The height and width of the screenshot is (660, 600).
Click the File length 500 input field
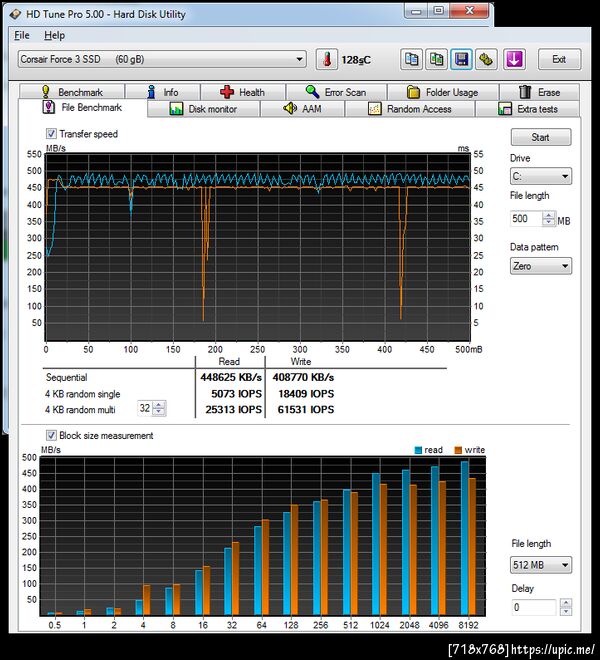[x=526, y=218]
